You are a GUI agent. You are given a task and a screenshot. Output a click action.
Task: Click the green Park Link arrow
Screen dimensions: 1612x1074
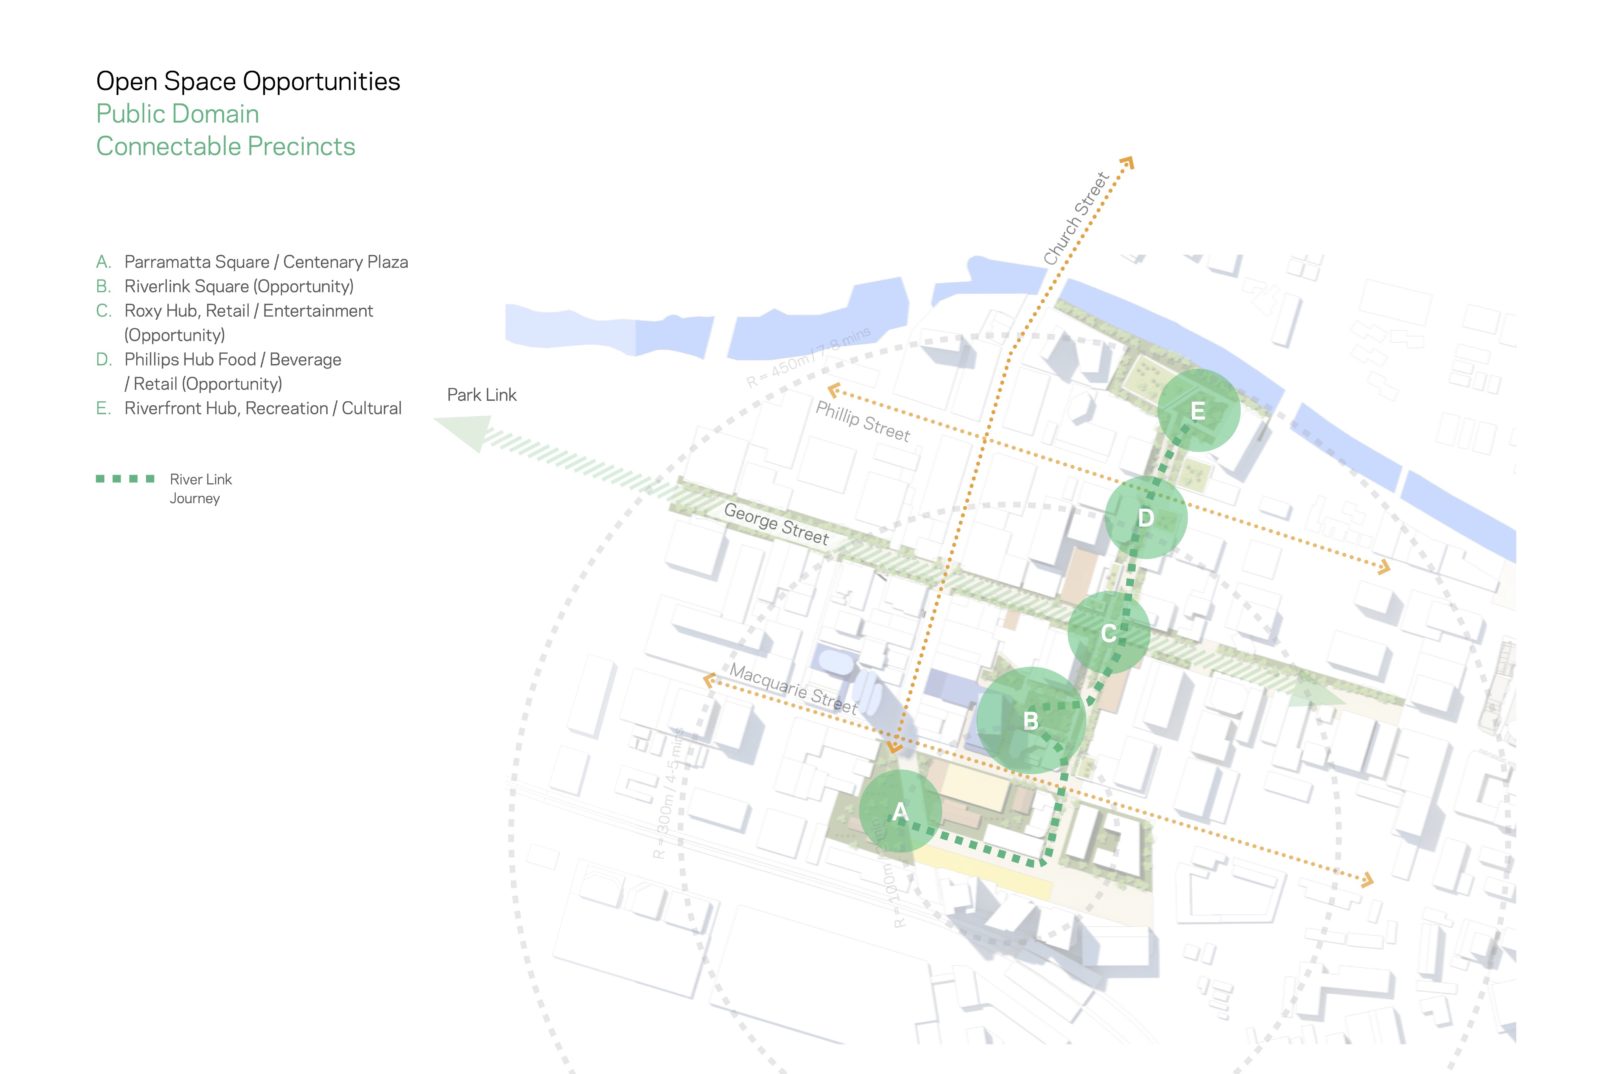[x=463, y=432]
